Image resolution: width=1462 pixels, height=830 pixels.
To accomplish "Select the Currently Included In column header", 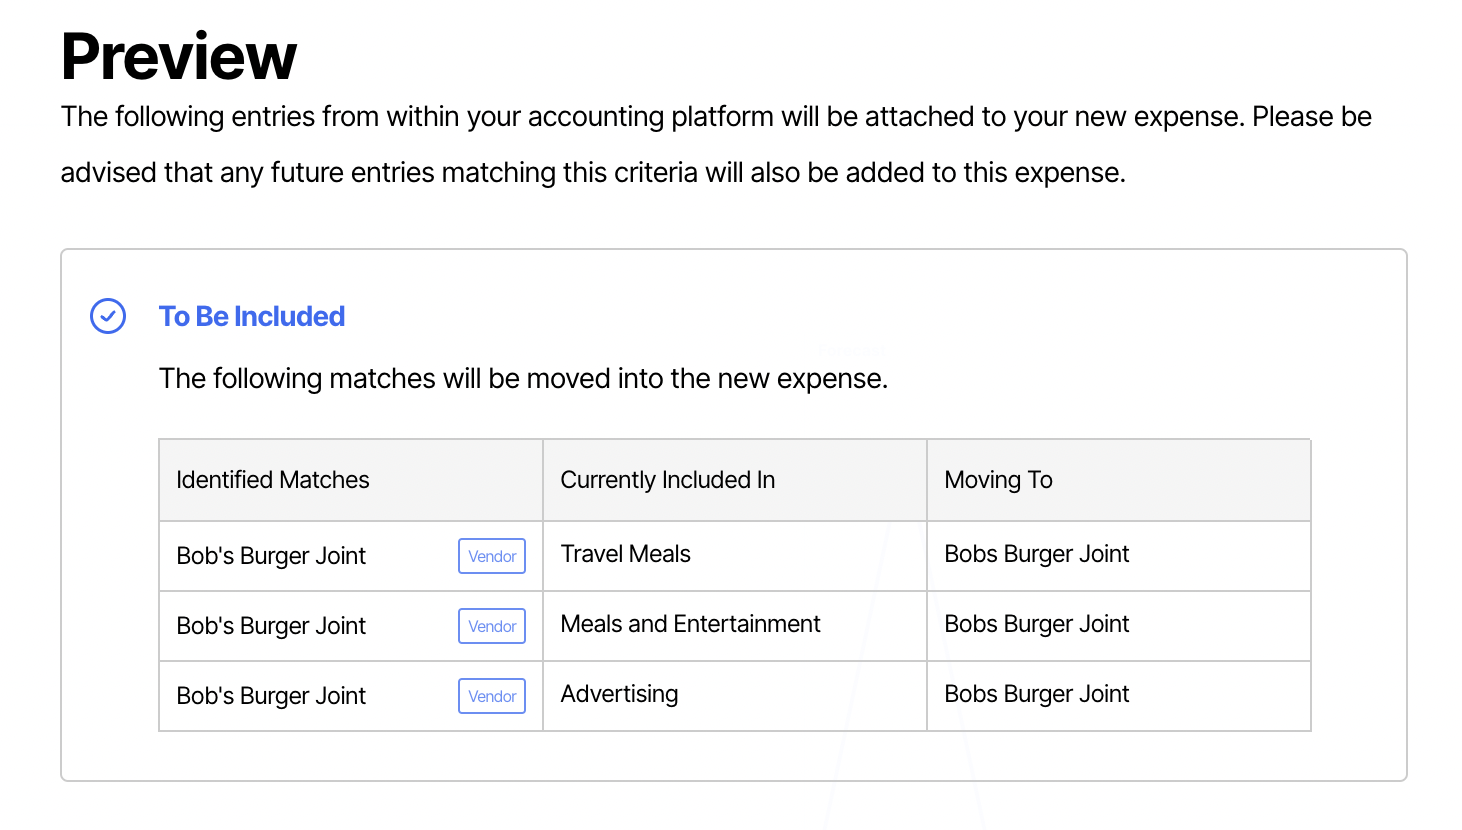I will point(667,480).
